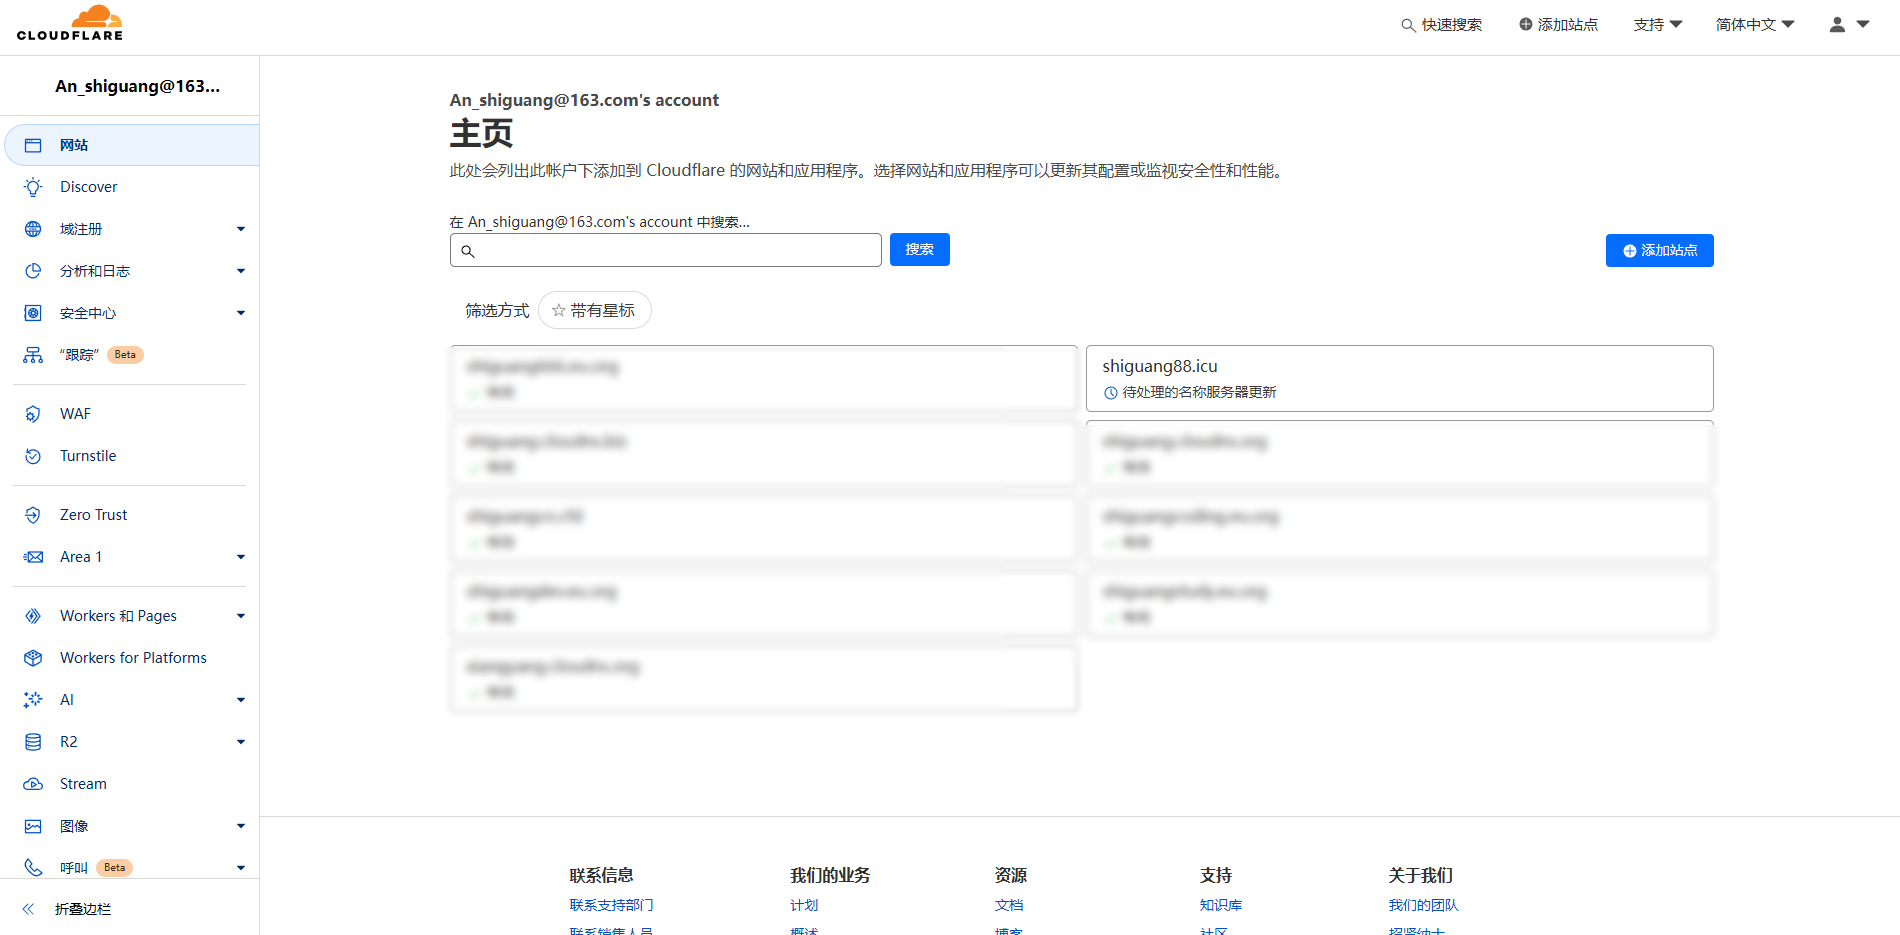Click the clock icon under shiguang88.icu
Viewport: 1900px width, 935px height.
[1110, 393]
